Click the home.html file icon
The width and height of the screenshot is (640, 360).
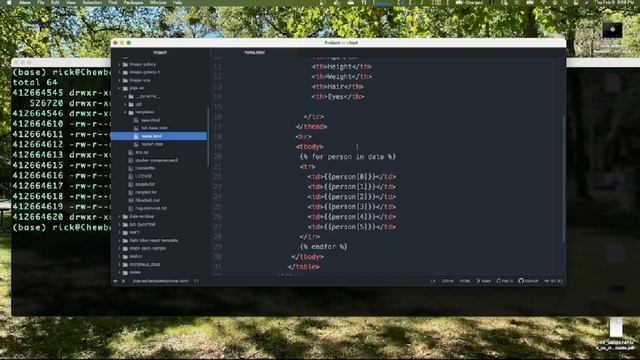click(136, 136)
